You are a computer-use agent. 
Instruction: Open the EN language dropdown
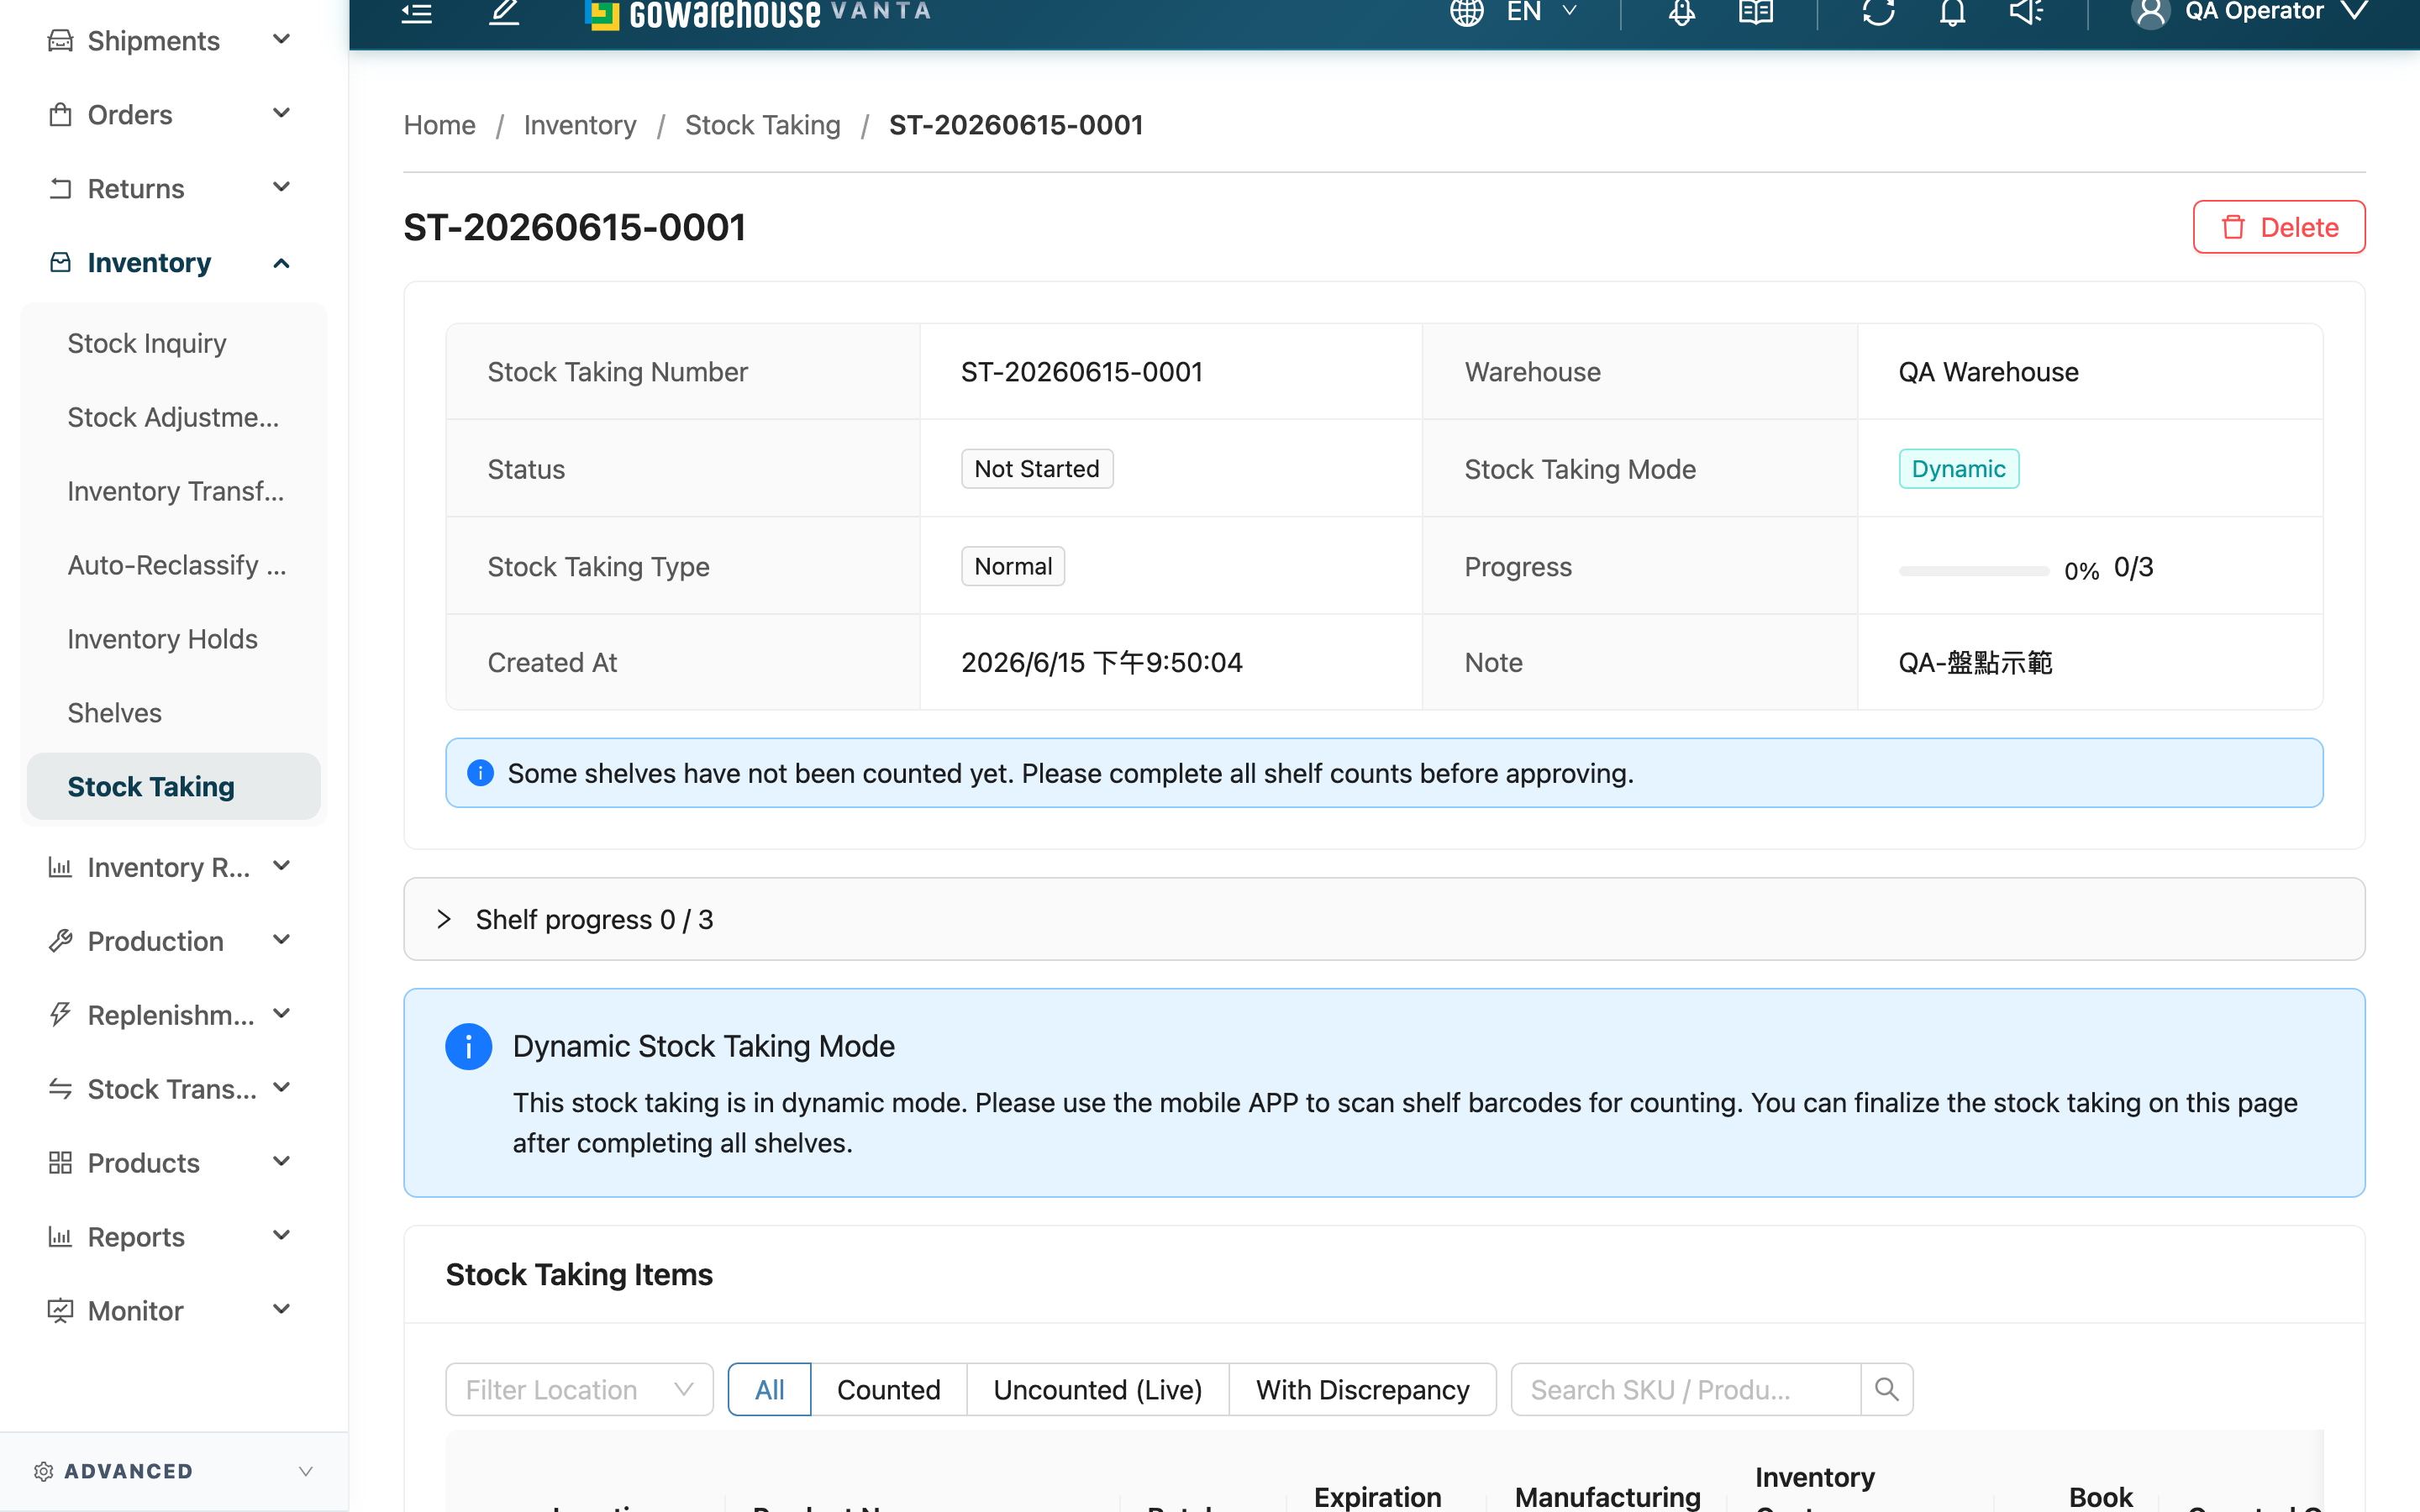pos(1541,12)
